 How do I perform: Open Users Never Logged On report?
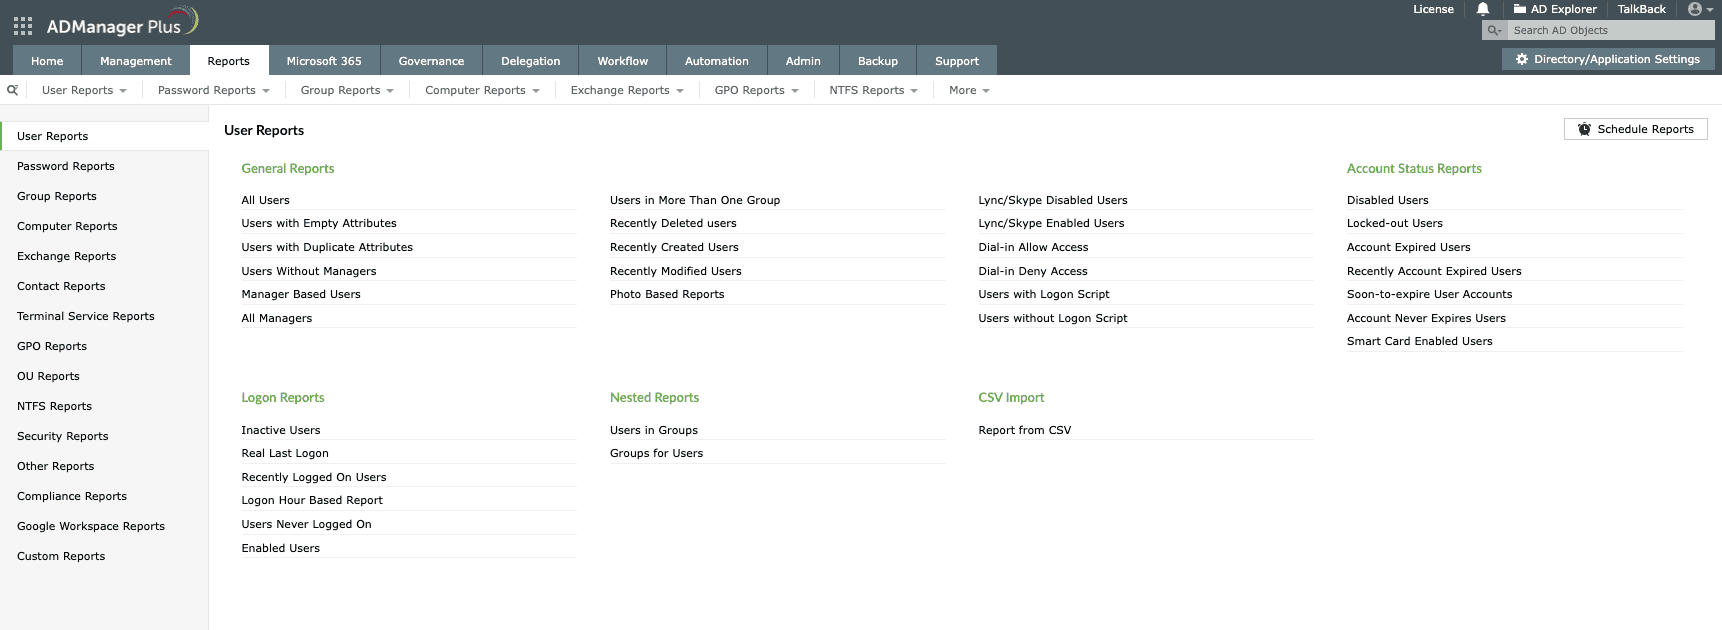[306, 524]
